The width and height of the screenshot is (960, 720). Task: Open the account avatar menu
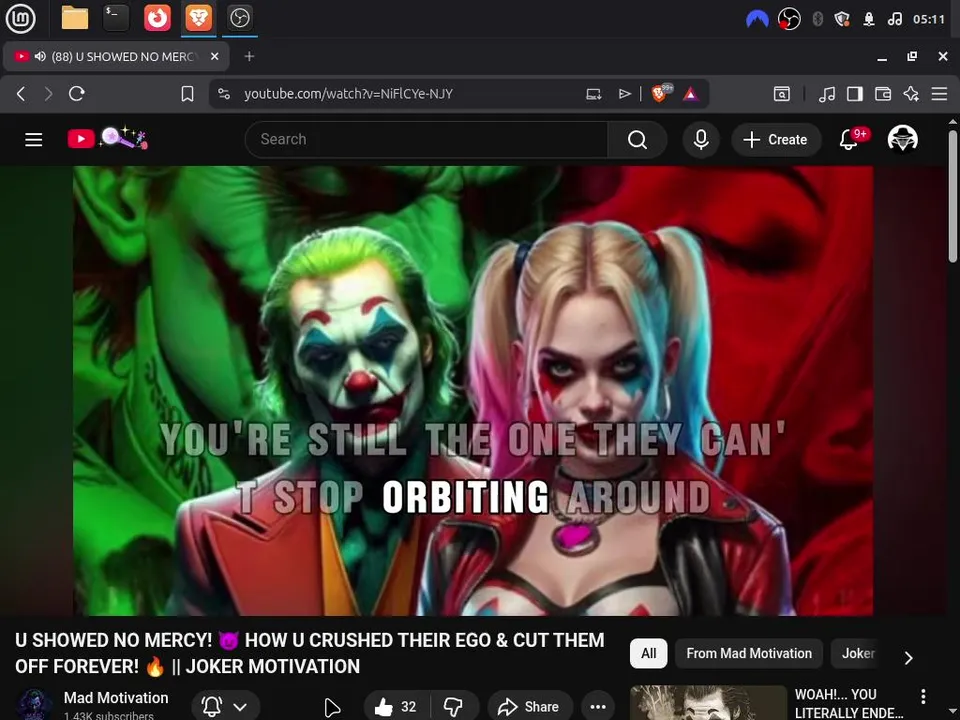[902, 139]
